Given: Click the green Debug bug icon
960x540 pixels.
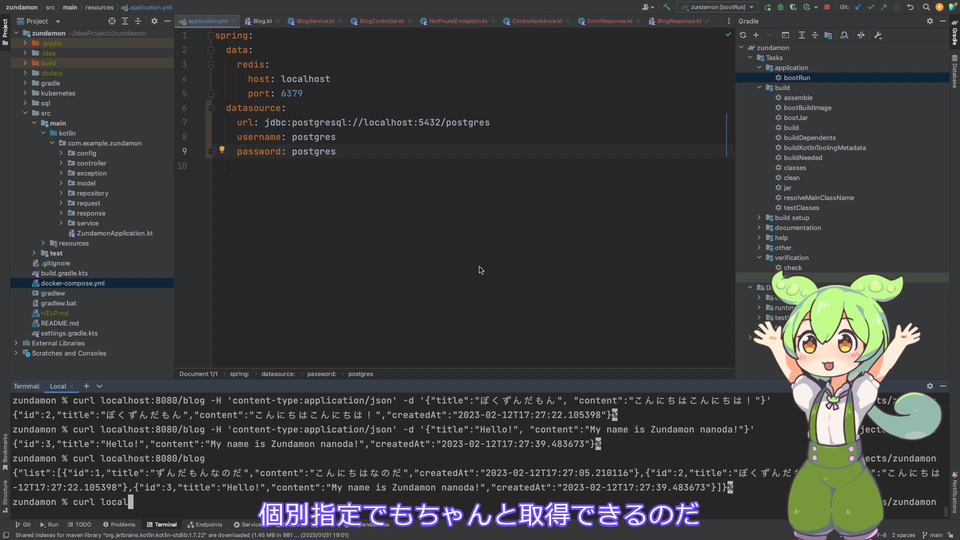Looking at the screenshot, I should coord(781,7).
